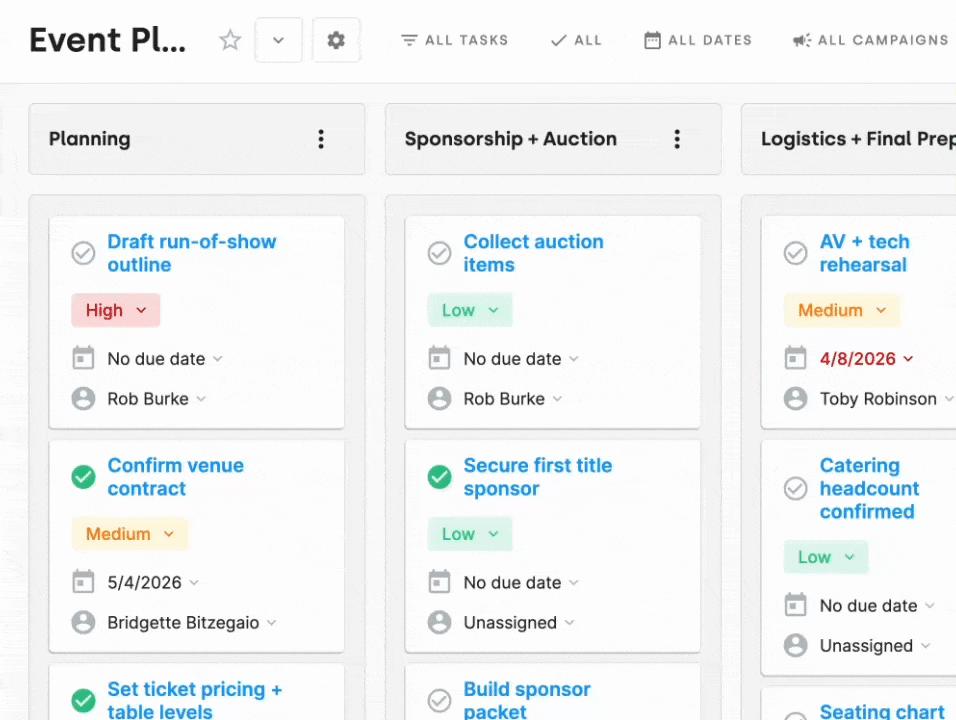Open Seating chart task

pyautogui.click(x=882, y=711)
